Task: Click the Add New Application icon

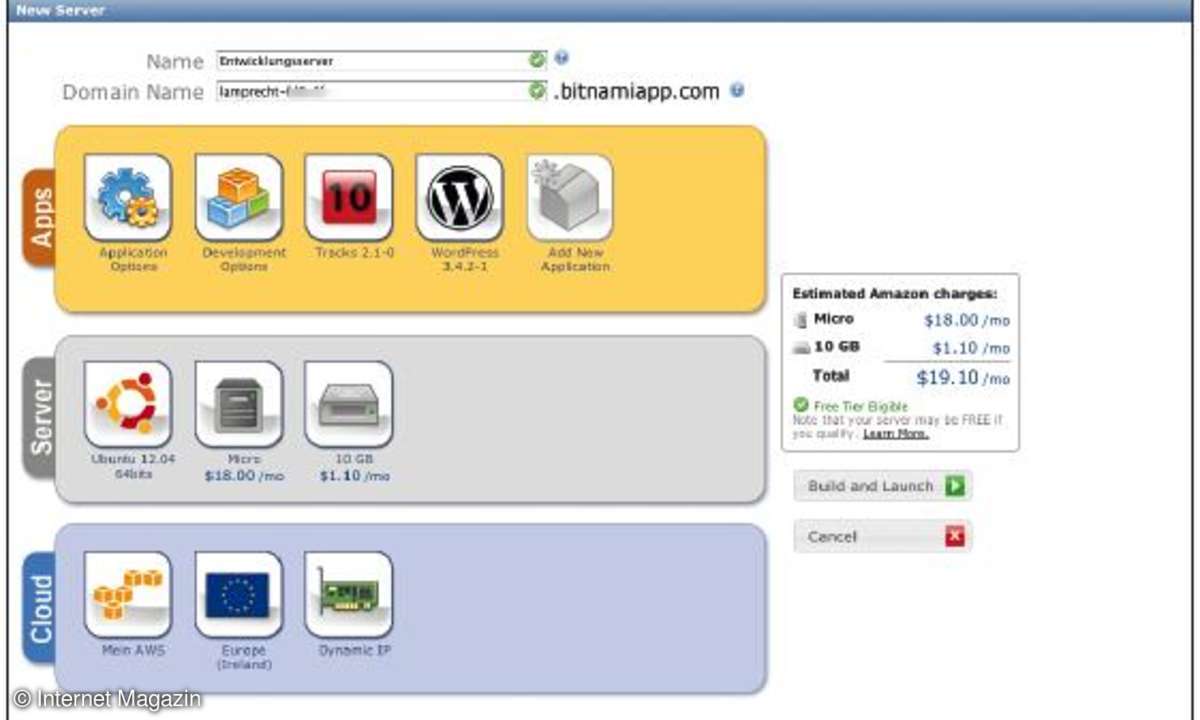Action: click(x=570, y=197)
